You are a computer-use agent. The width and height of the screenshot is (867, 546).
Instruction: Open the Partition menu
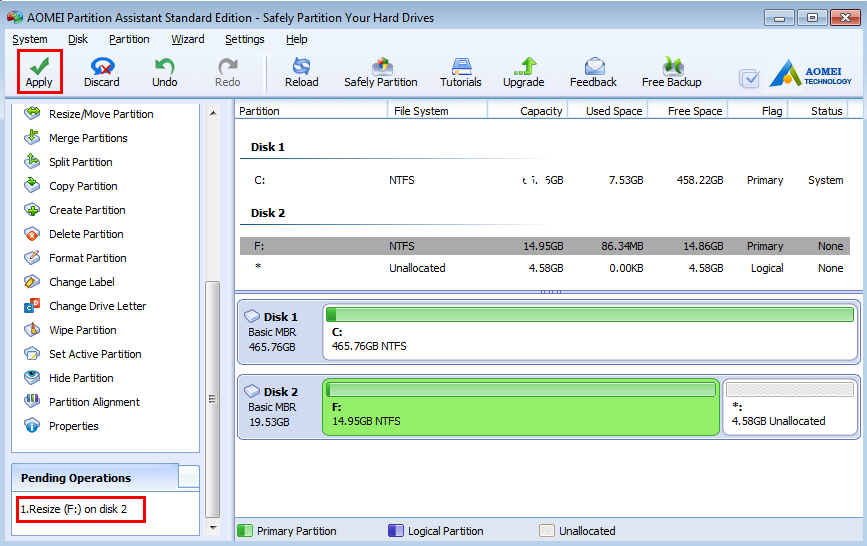(129, 39)
